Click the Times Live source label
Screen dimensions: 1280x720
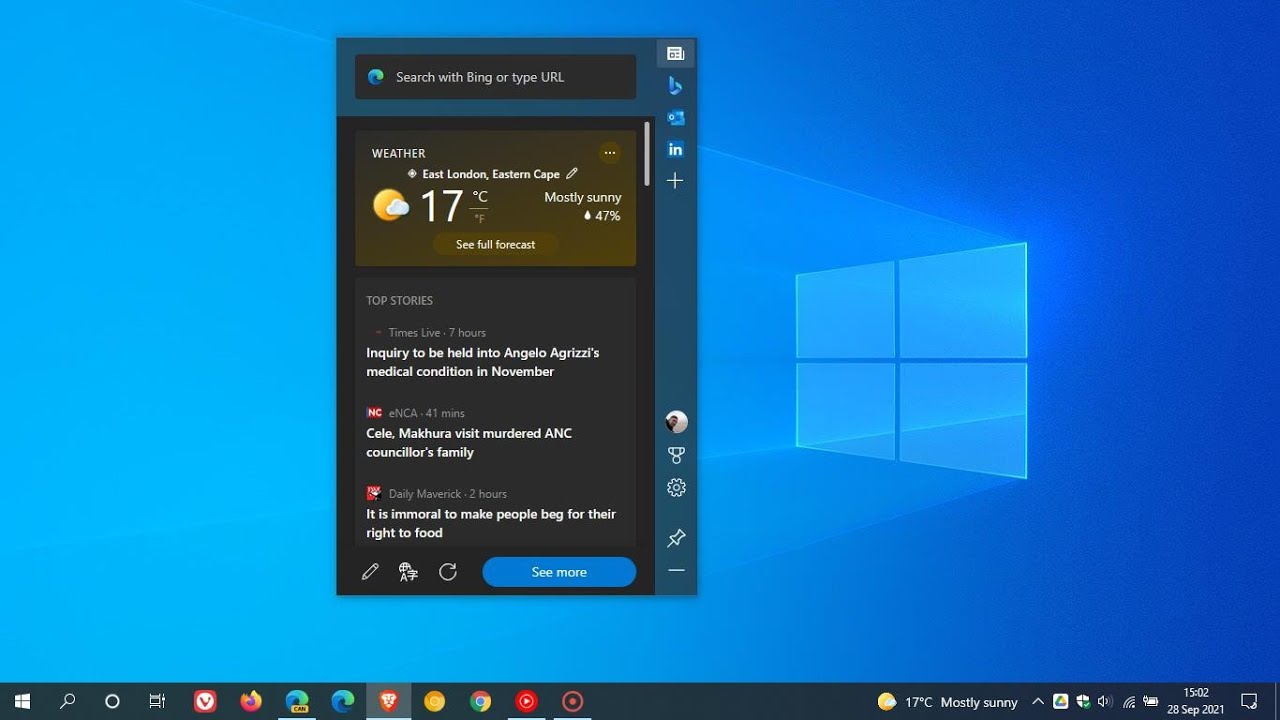click(x=414, y=332)
